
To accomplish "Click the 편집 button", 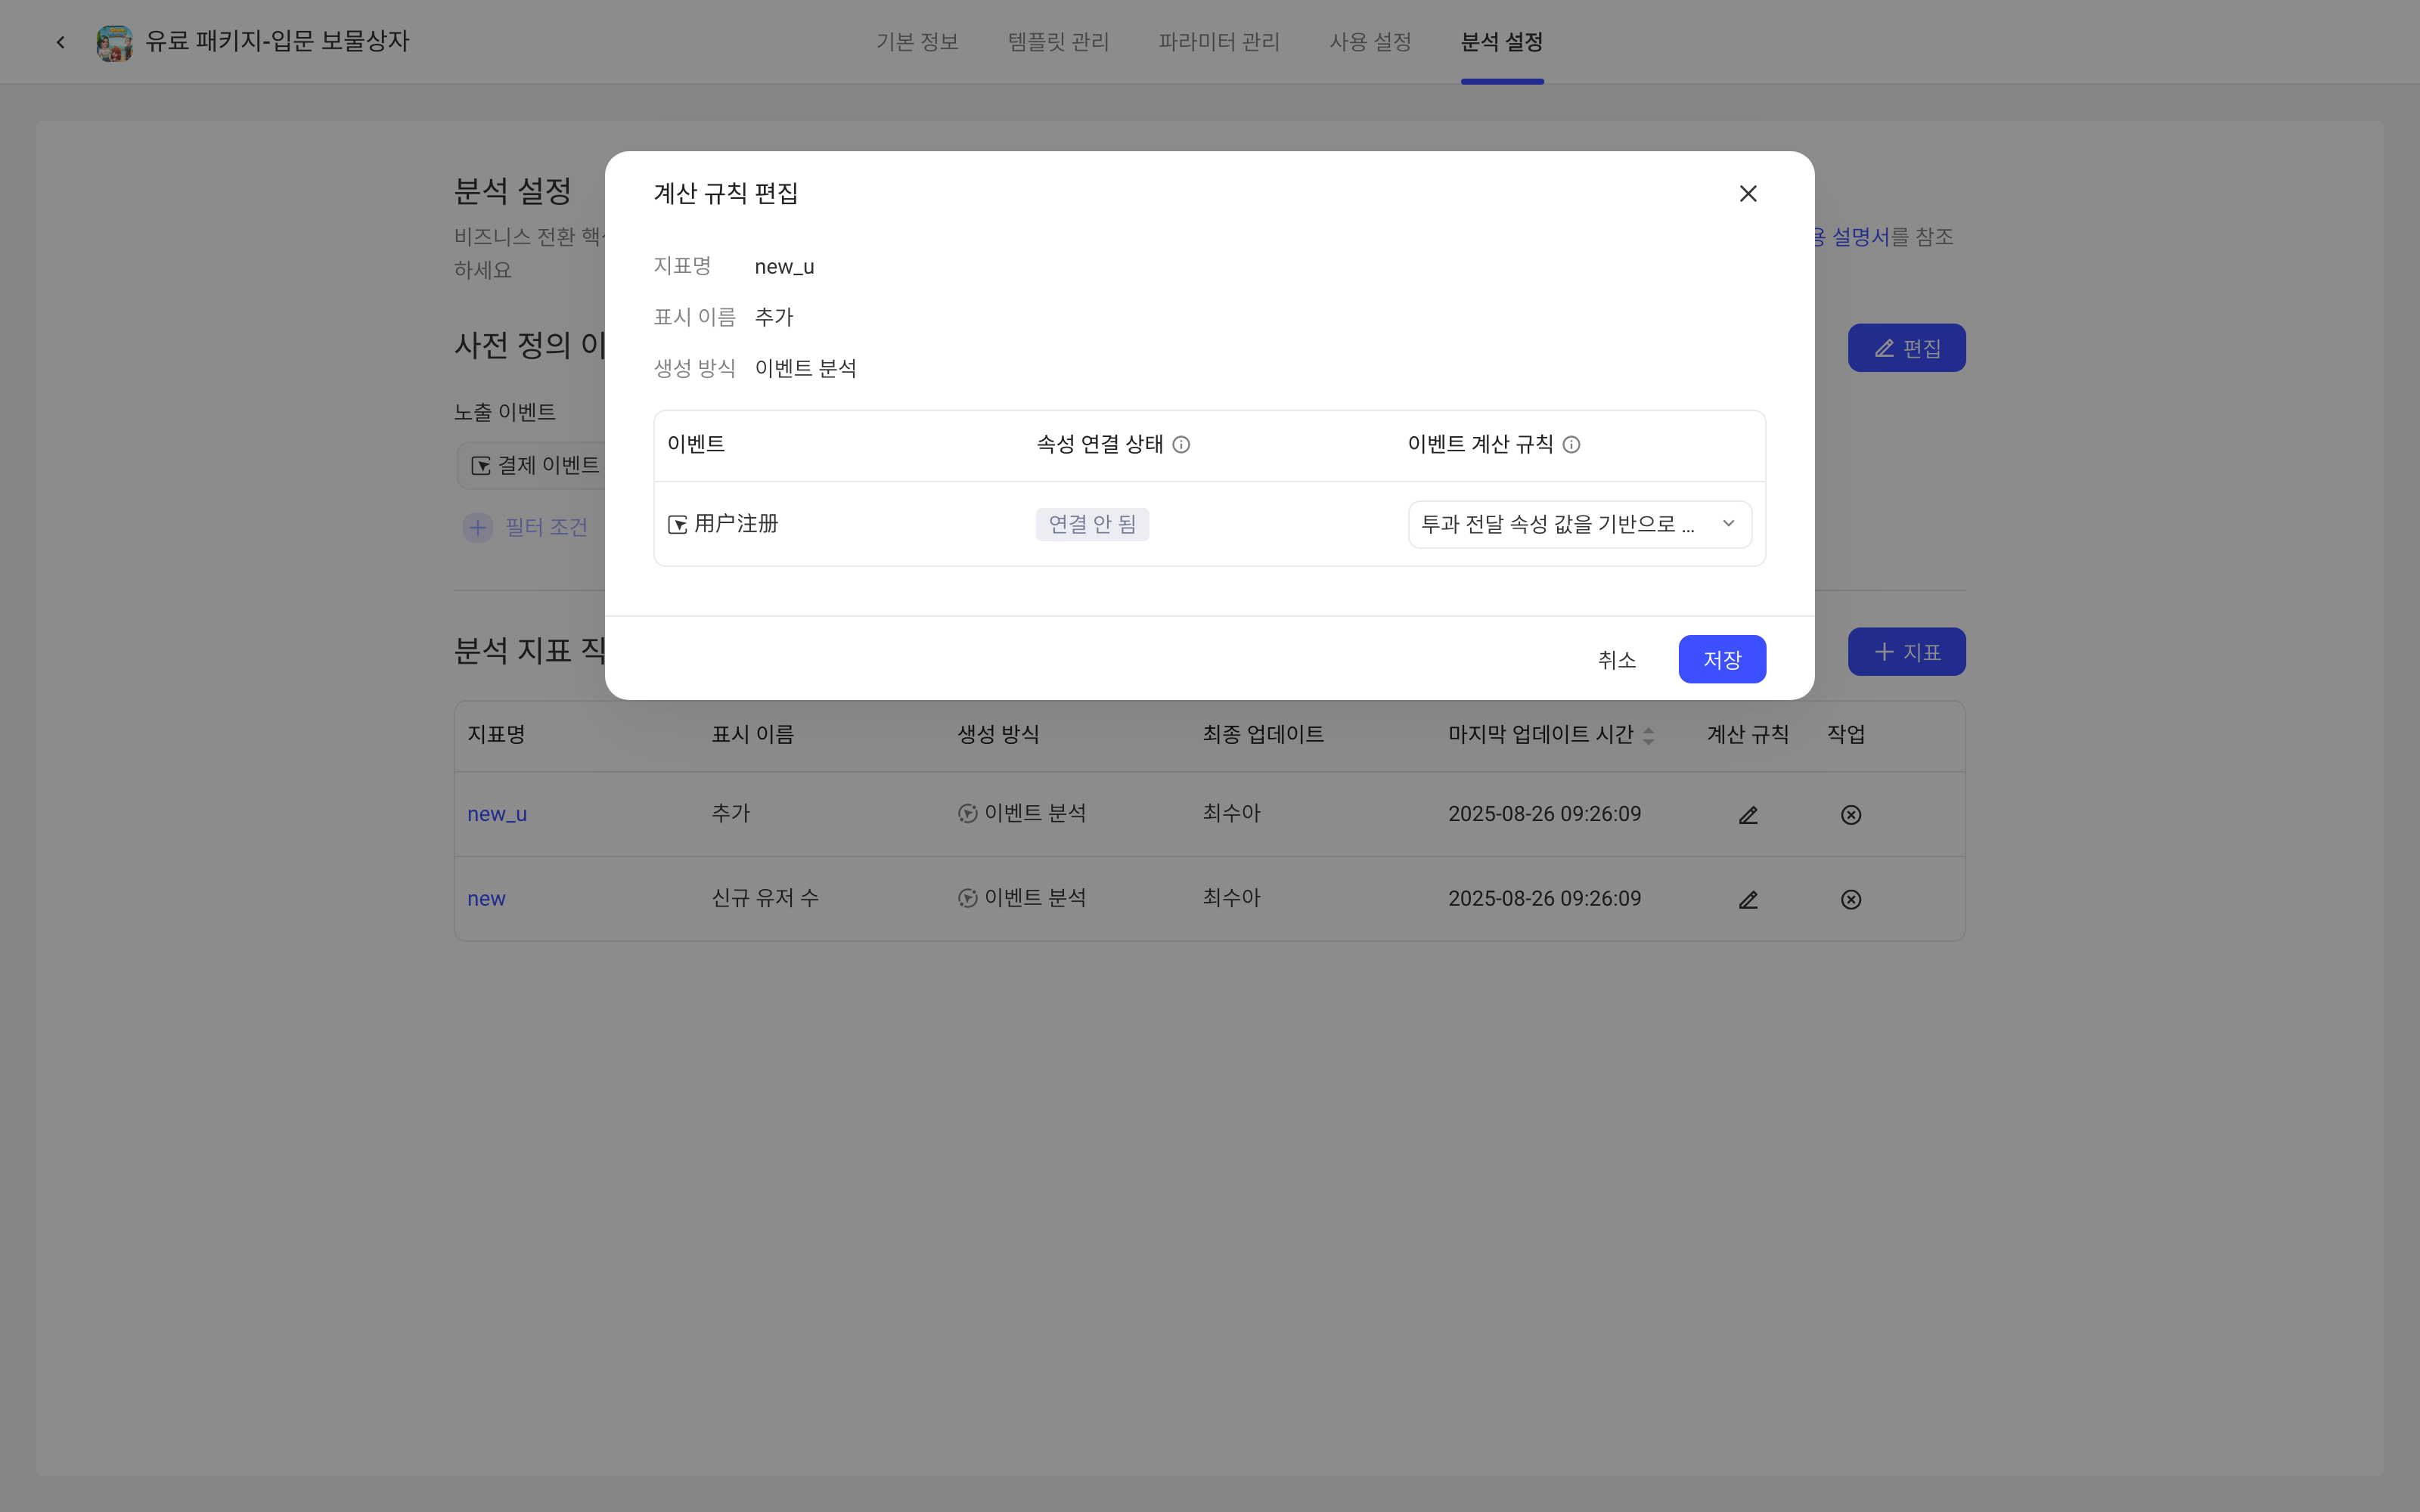I will pos(1906,348).
